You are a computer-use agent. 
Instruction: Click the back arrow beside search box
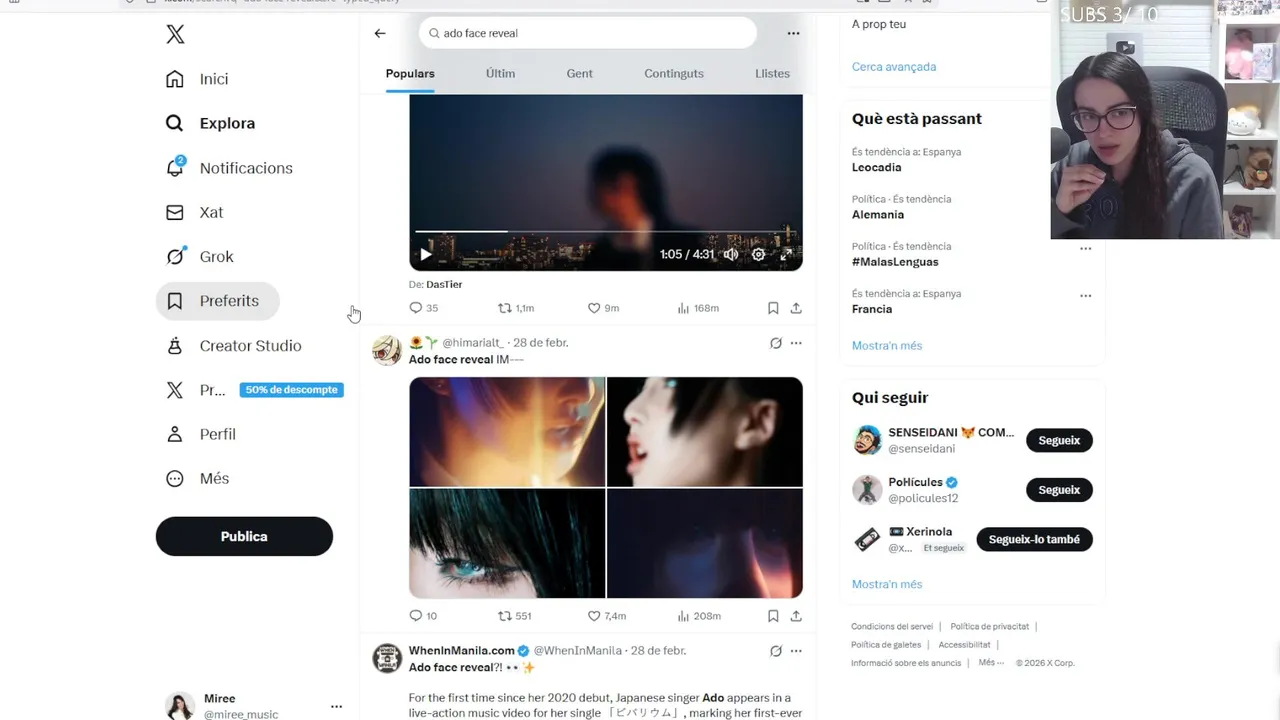[380, 33]
